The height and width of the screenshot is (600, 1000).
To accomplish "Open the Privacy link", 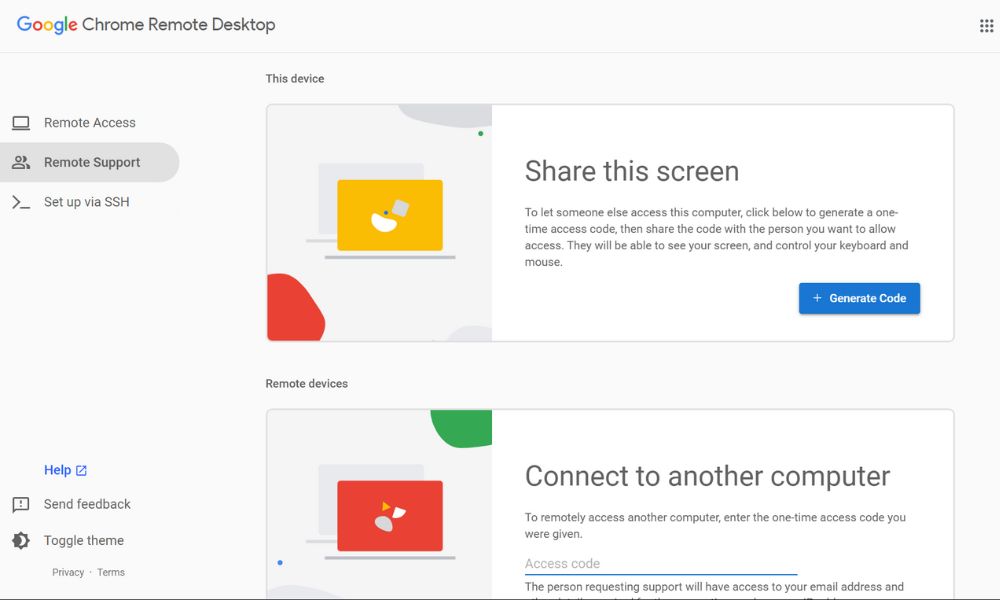I will click(x=68, y=573).
